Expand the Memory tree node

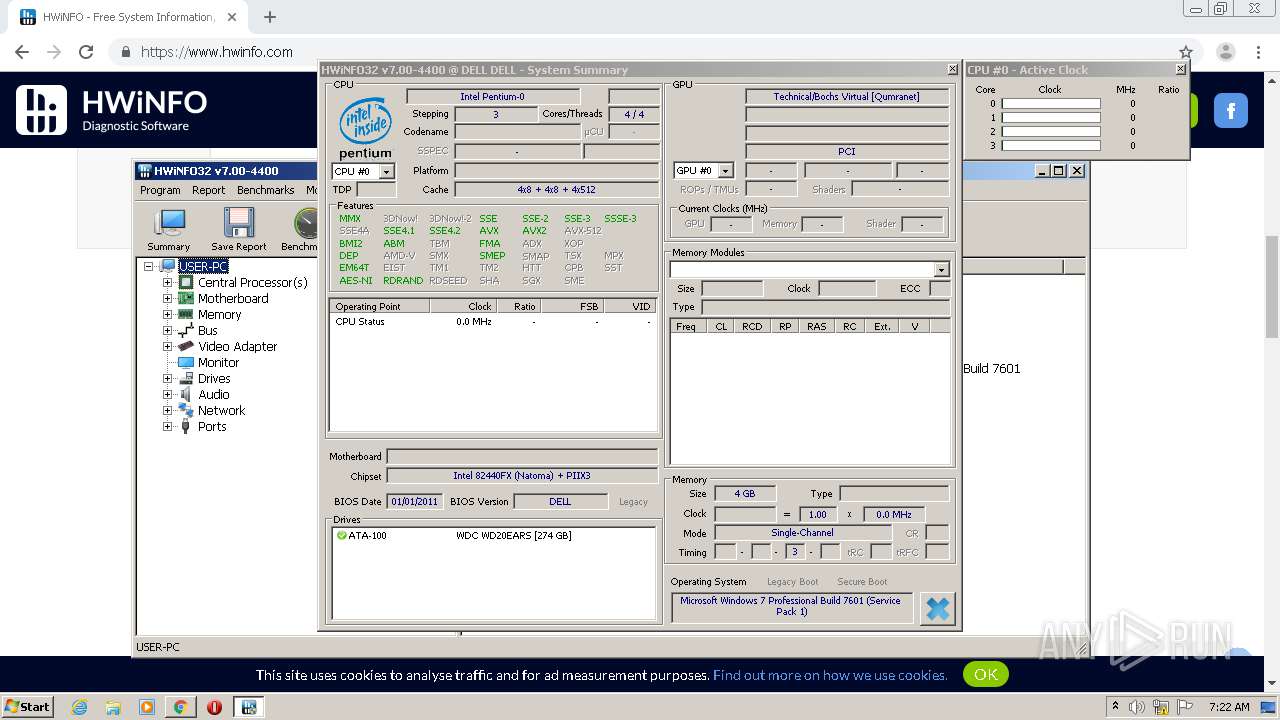168,314
